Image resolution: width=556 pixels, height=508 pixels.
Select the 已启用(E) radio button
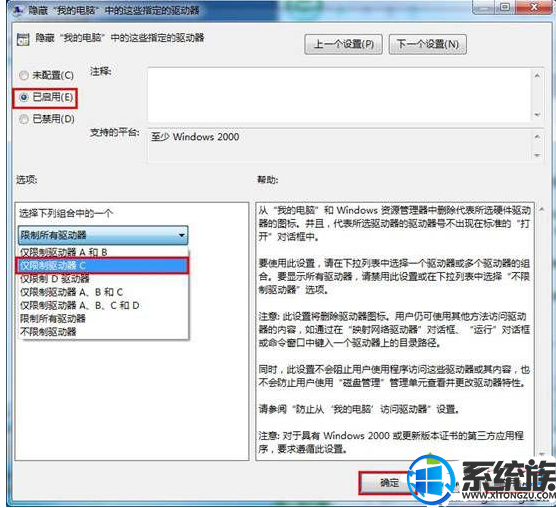click(24, 97)
